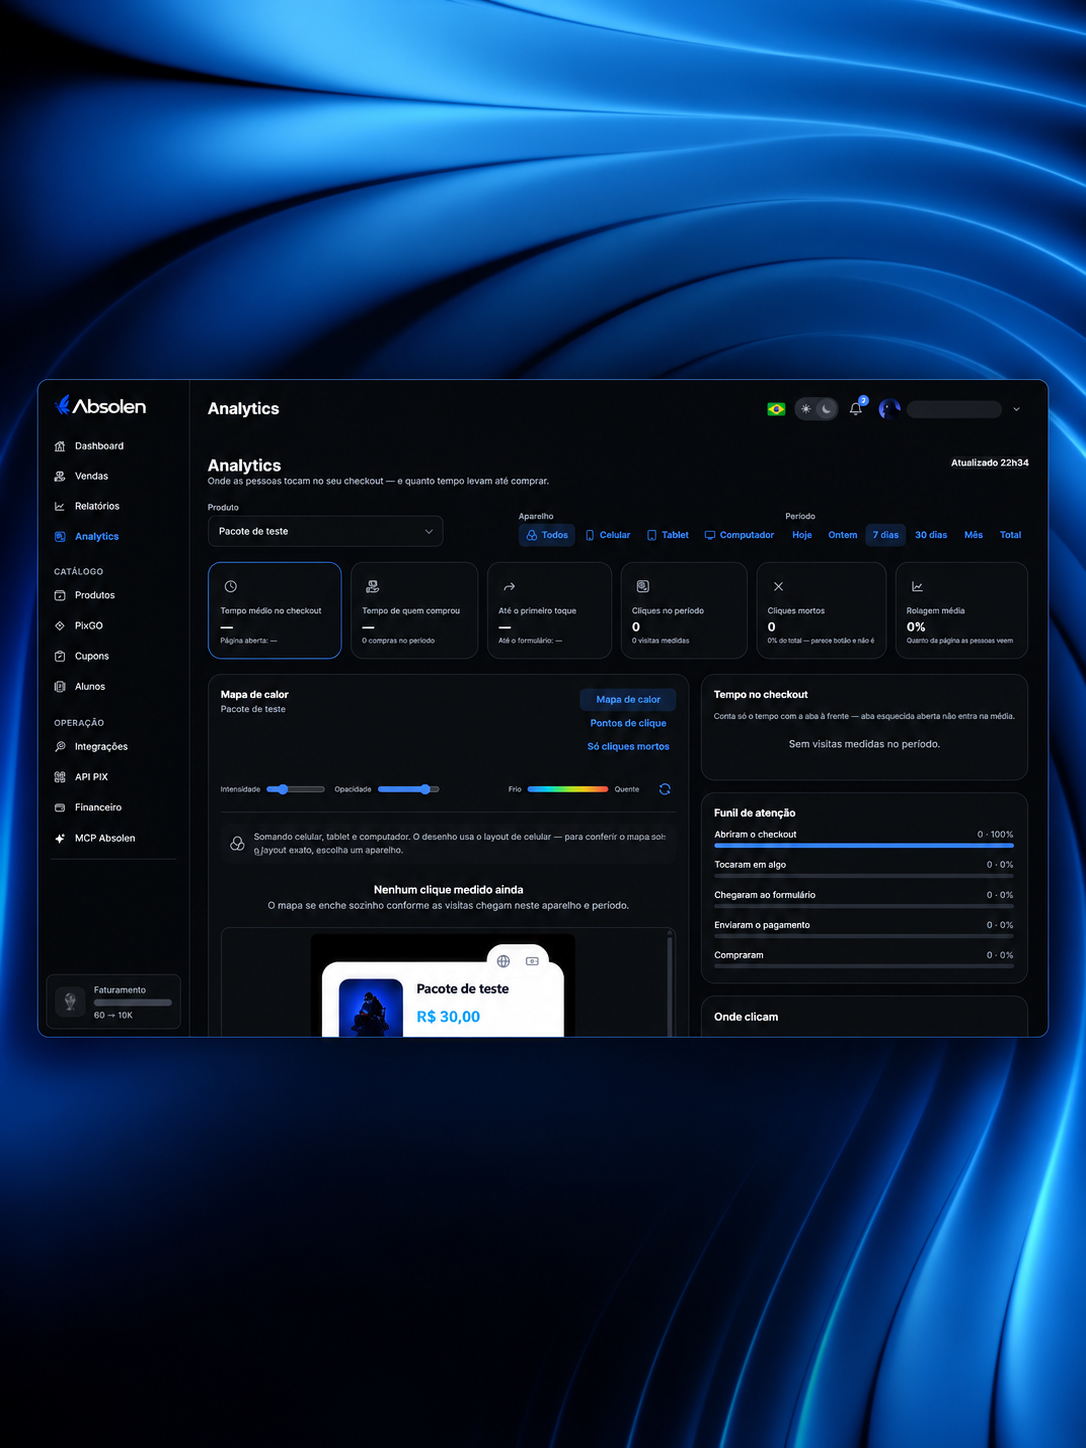Filter by Computador device
The image size is (1086, 1448).
(x=739, y=535)
